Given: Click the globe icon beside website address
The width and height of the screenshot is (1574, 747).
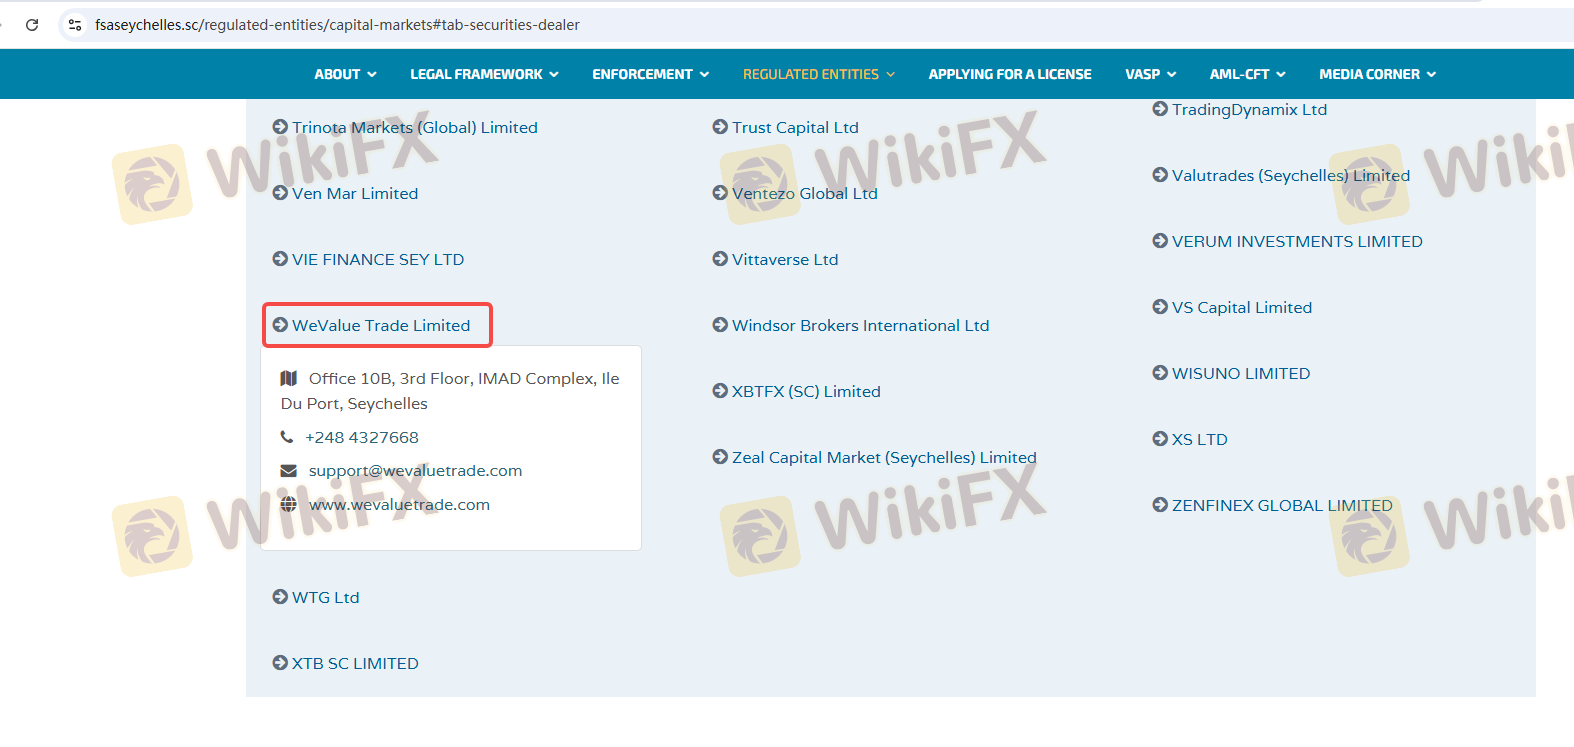Looking at the screenshot, I should point(289,505).
